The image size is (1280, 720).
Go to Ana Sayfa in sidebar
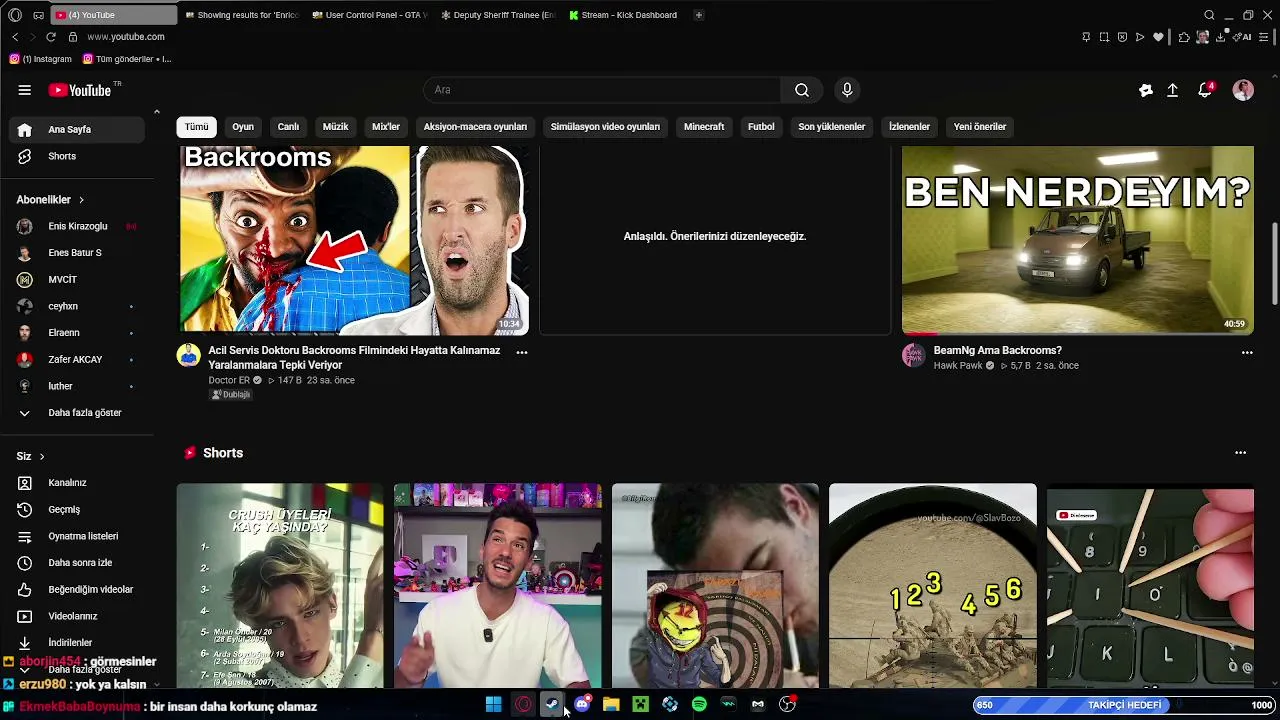click(x=77, y=130)
